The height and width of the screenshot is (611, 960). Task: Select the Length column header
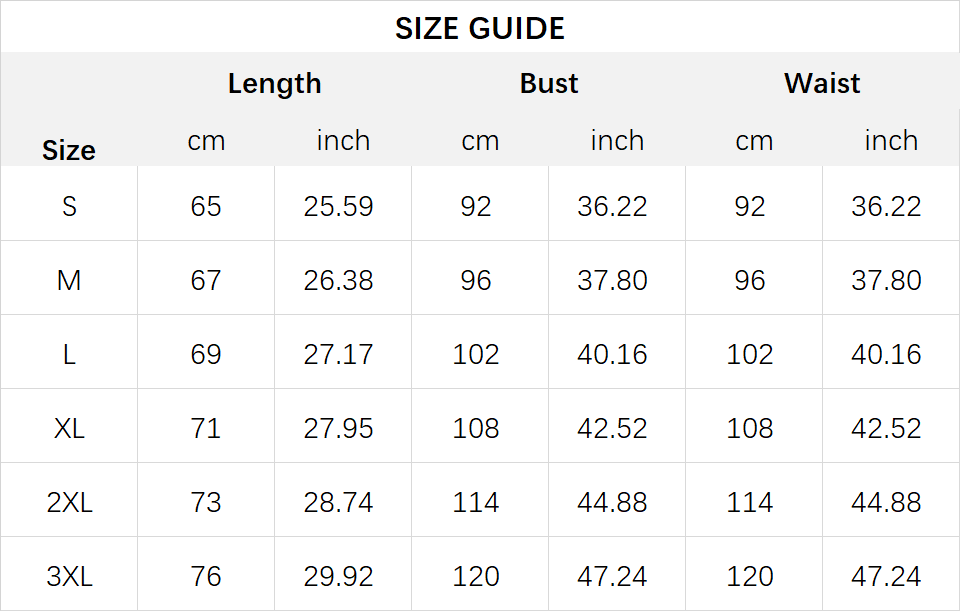click(x=274, y=84)
